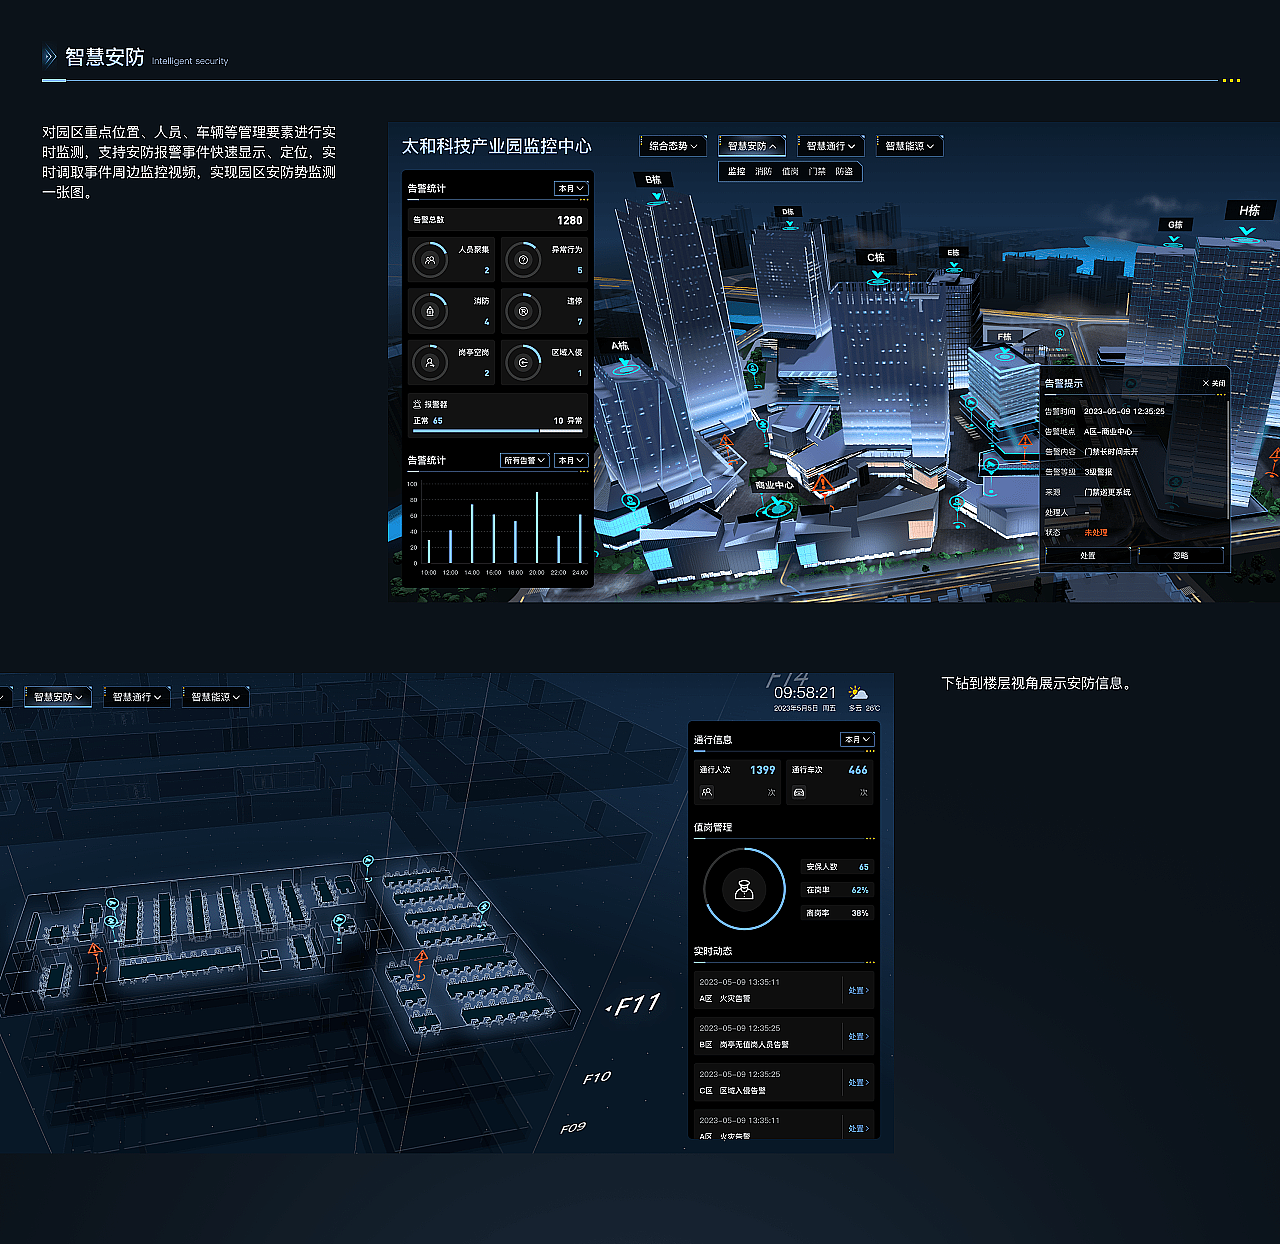The image size is (1280, 1244).
Task: Open 本月 dropdown in 通行信息 panel
Action: tap(858, 739)
